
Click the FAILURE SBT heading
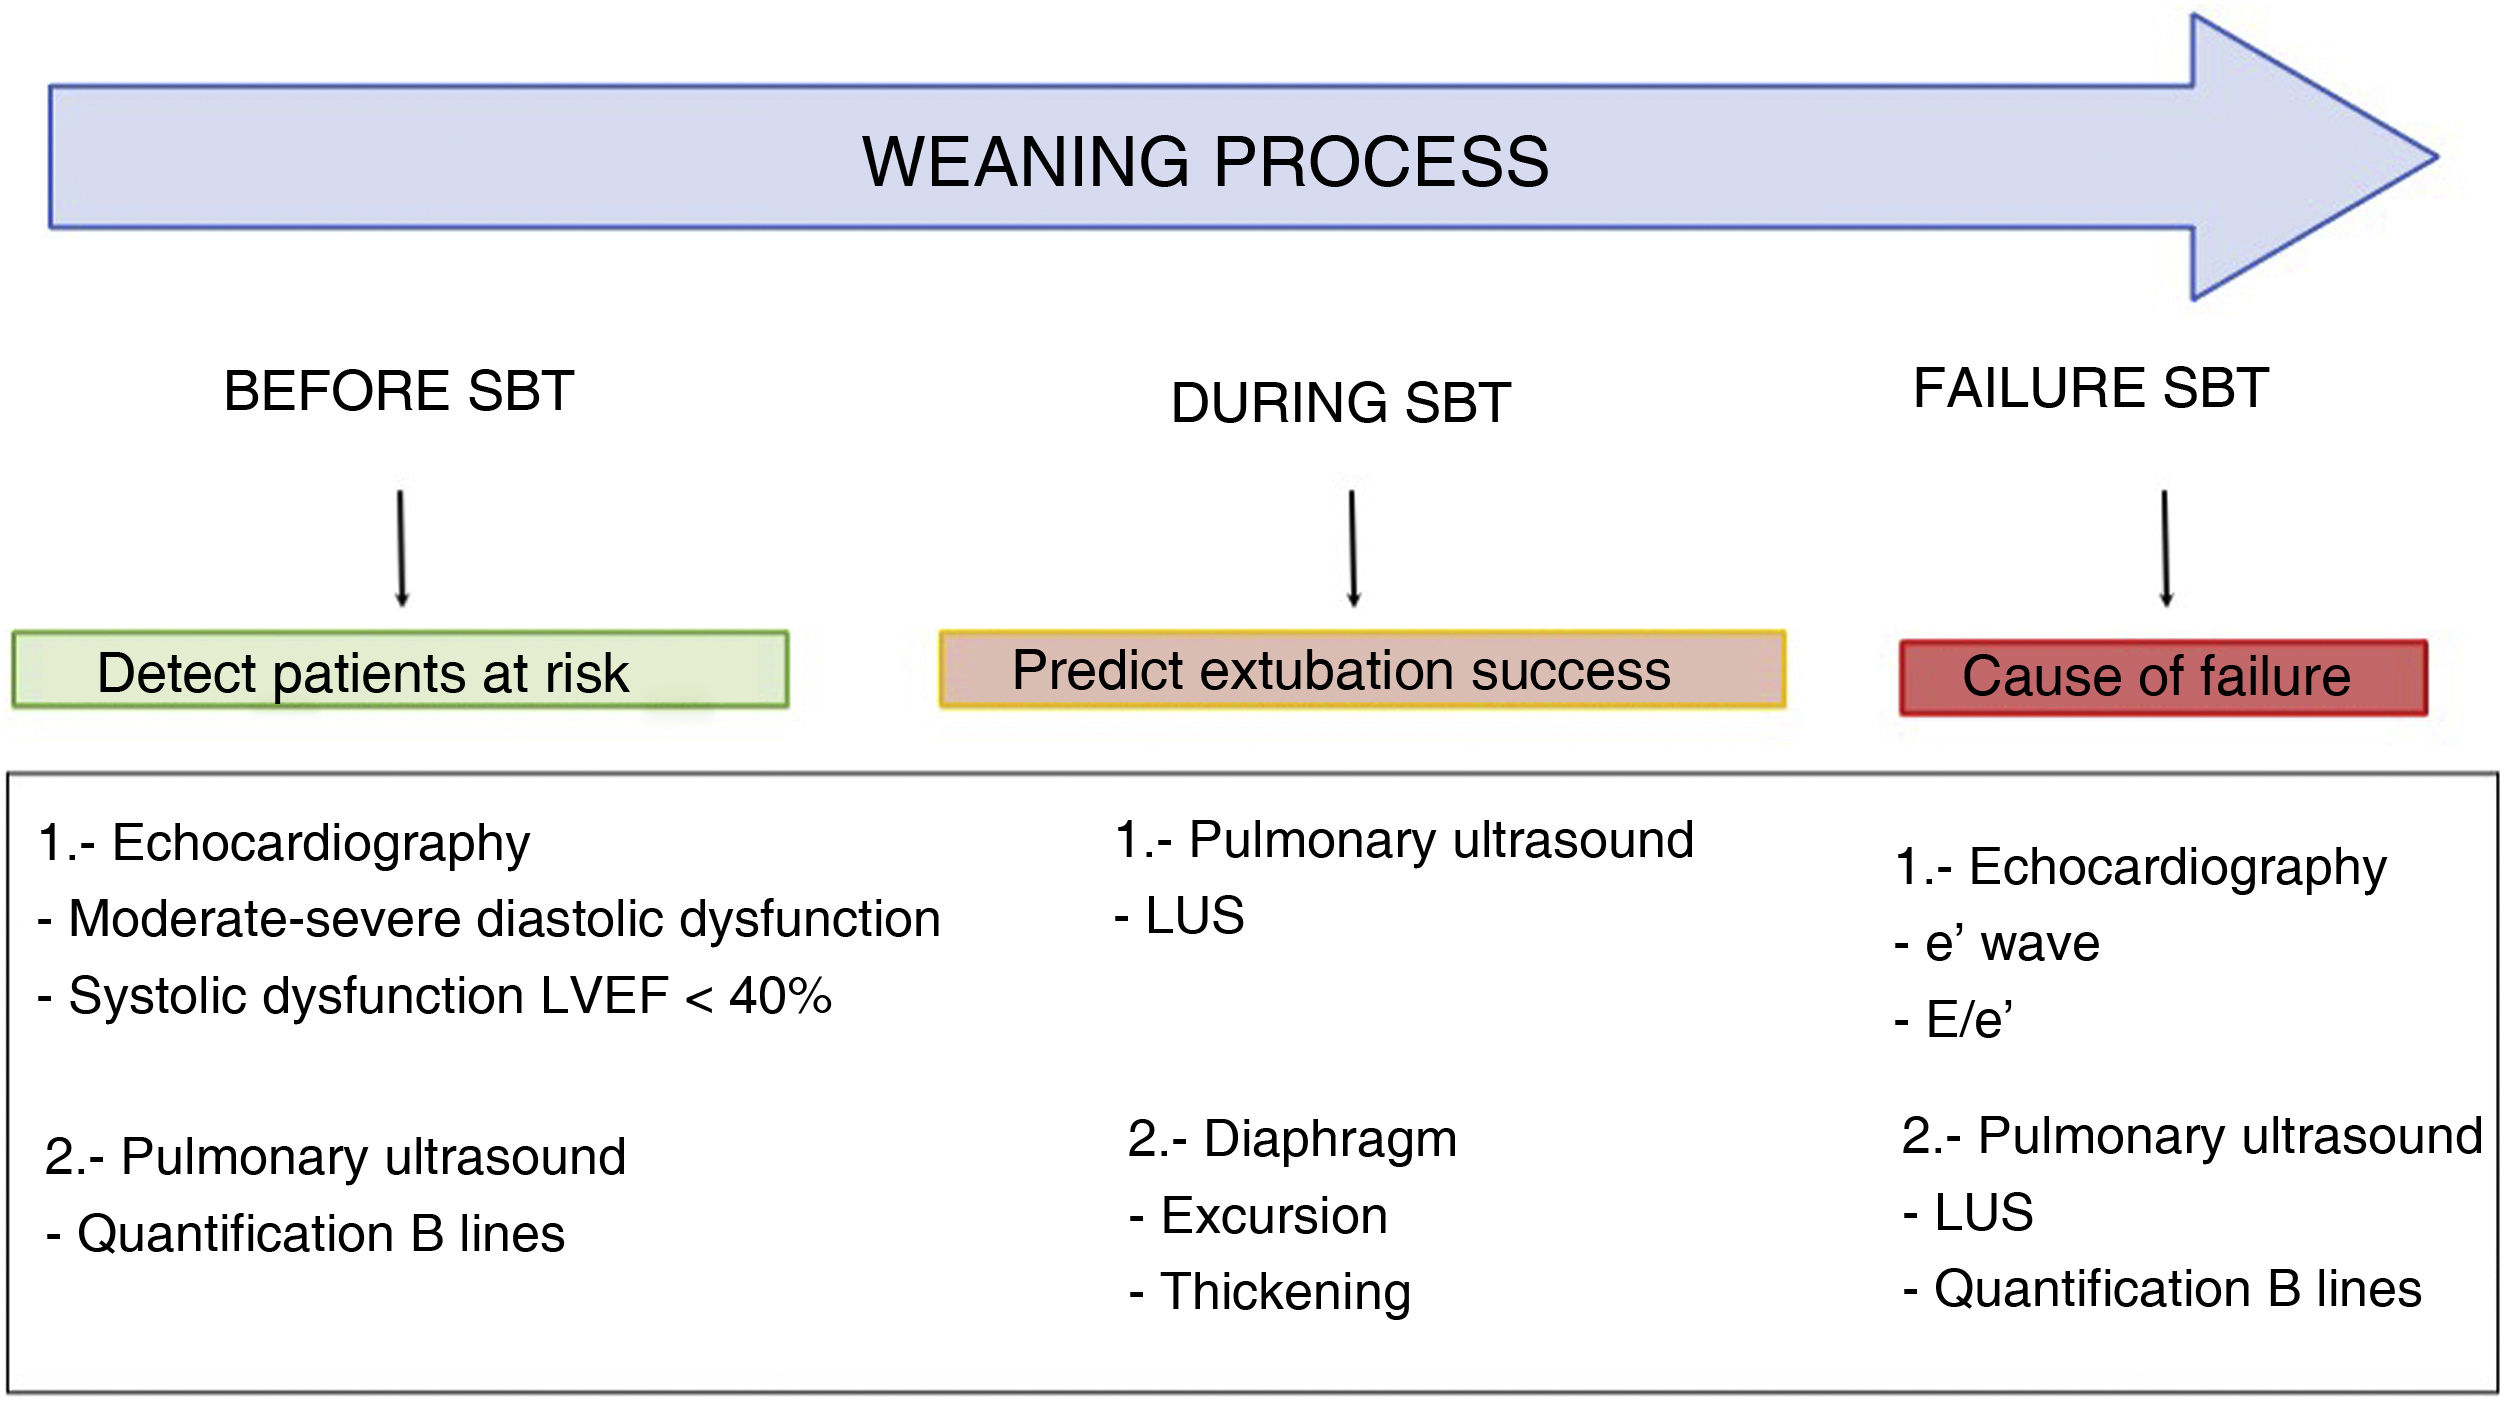(2091, 388)
